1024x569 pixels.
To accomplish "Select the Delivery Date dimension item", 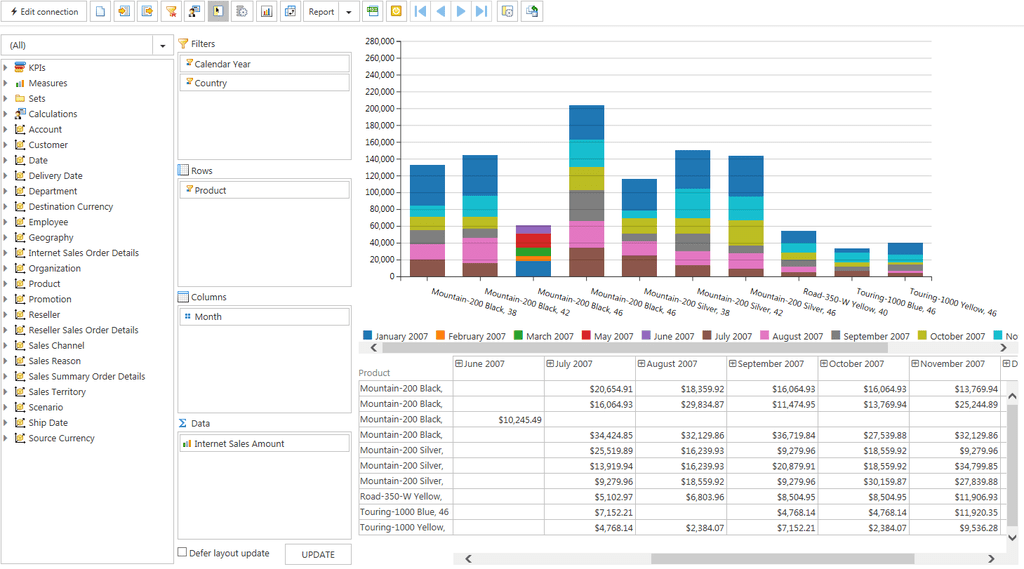I will click(x=56, y=176).
